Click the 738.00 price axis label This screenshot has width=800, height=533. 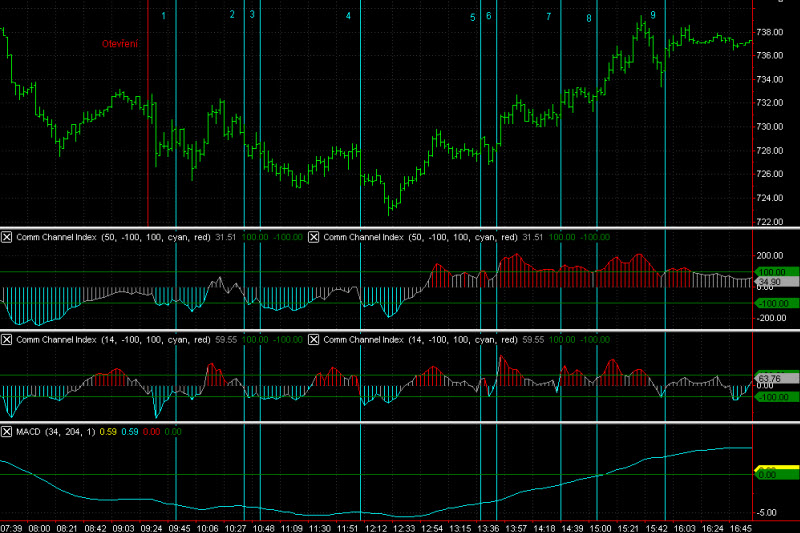(x=769, y=32)
